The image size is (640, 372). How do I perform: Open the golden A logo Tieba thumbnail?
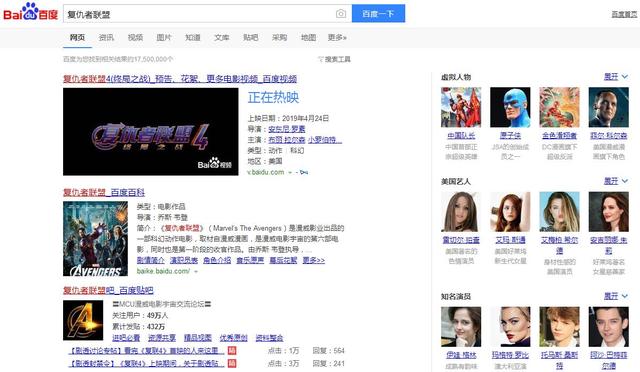coord(83,320)
